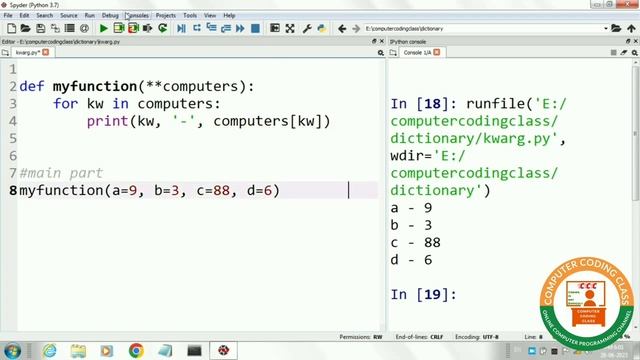640x360 pixels.
Task: Run the file with green play button
Action: 104,29
